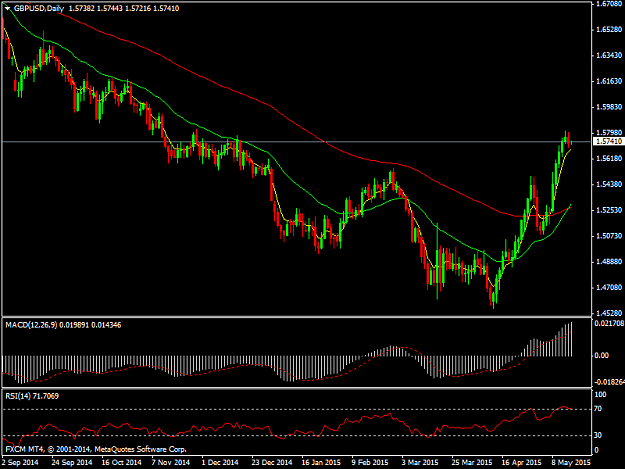Click the 1.47080 price axis label
Screen dimensions: 625x469
tap(609, 287)
